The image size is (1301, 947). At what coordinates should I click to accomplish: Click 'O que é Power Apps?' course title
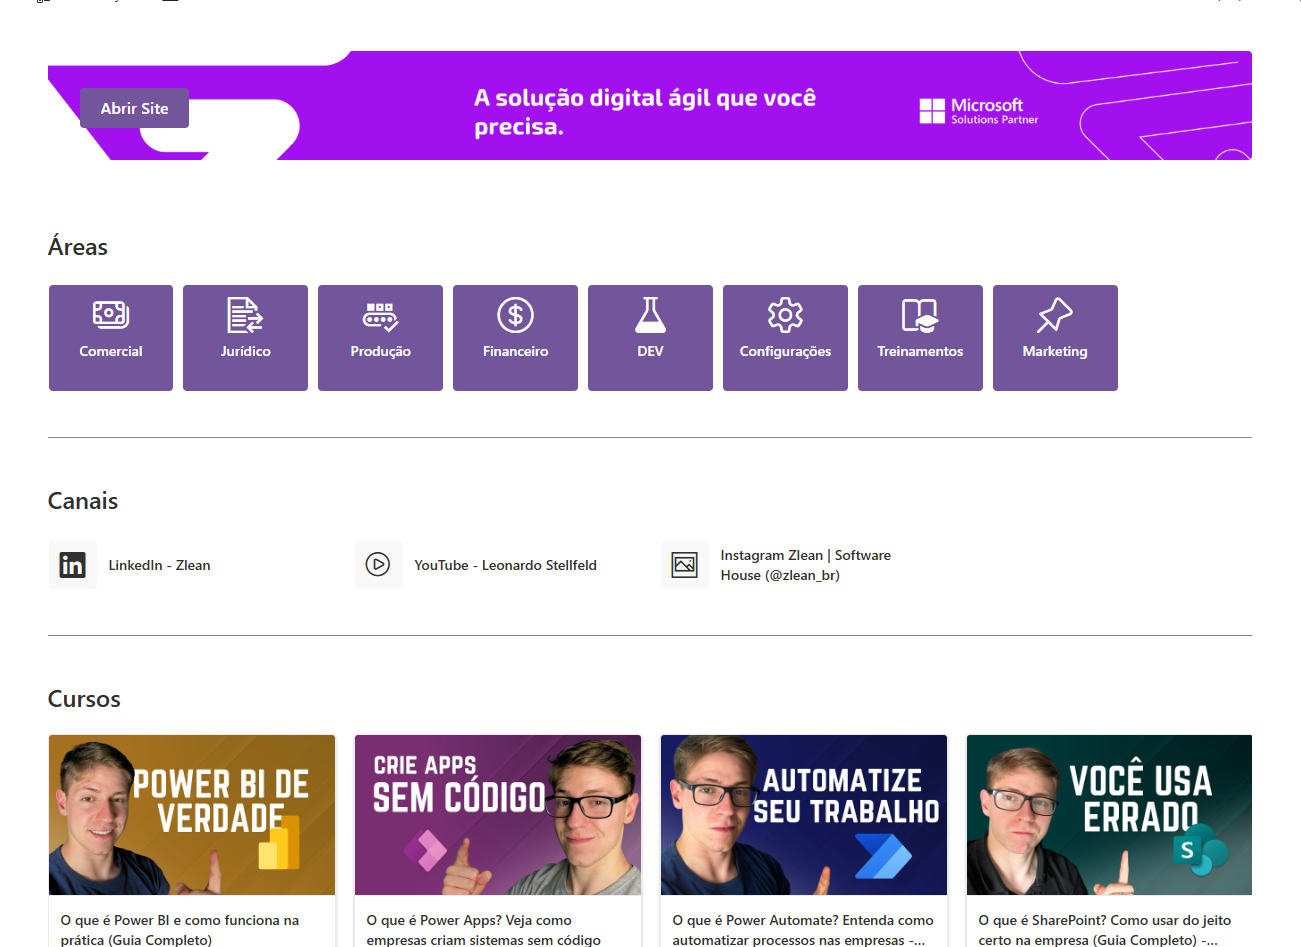click(484, 930)
